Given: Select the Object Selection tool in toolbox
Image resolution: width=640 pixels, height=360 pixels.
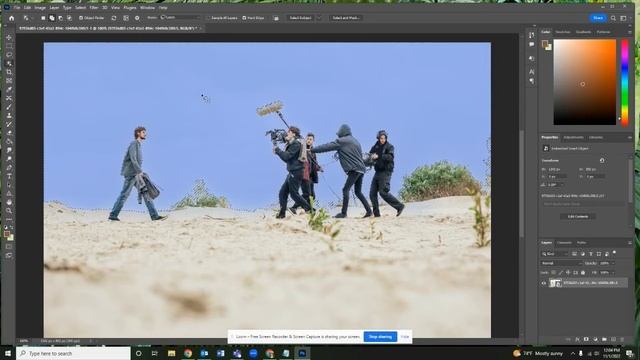Looking at the screenshot, I should coord(9,63).
